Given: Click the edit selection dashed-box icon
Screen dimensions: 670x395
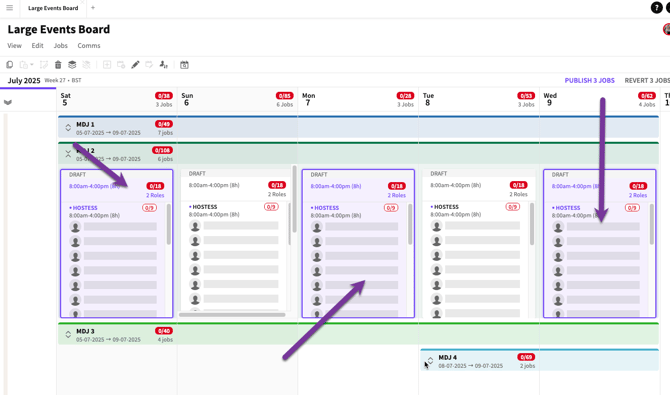Looking at the screenshot, I should 44,65.
